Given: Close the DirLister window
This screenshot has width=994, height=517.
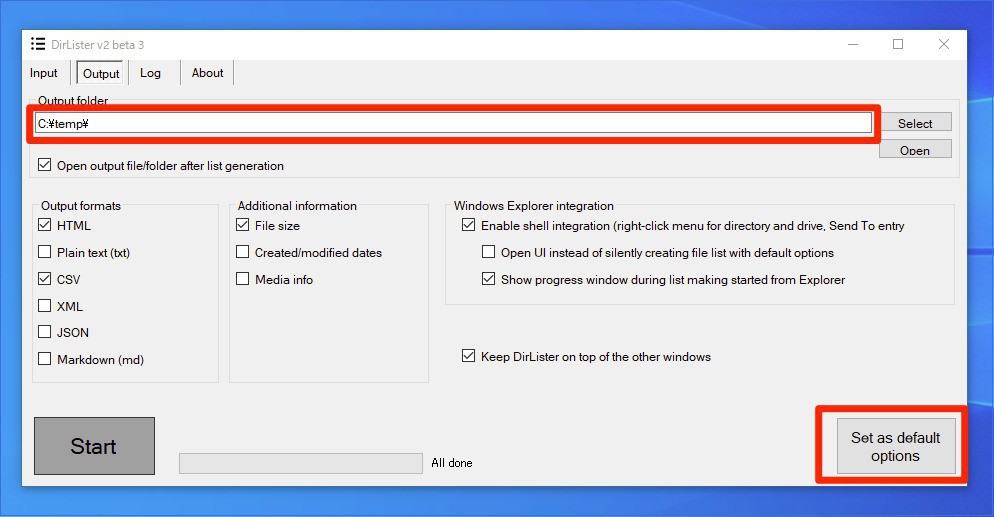Looking at the screenshot, I should (944, 44).
